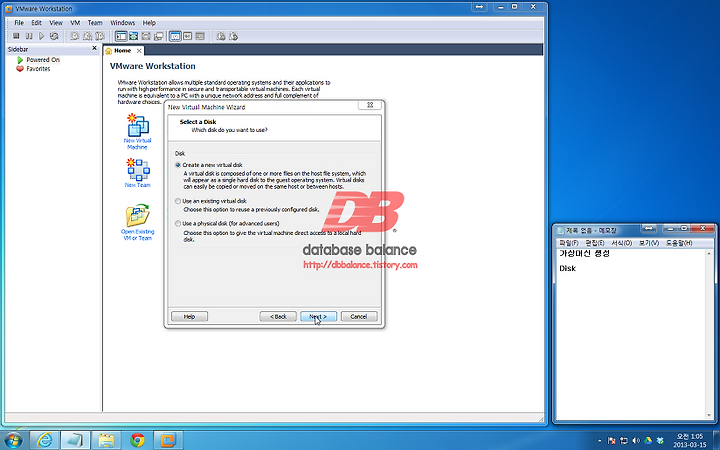Open the 보기(V) menu in Notepad
Image resolution: width=720 pixels, height=450 pixels.
648,243
